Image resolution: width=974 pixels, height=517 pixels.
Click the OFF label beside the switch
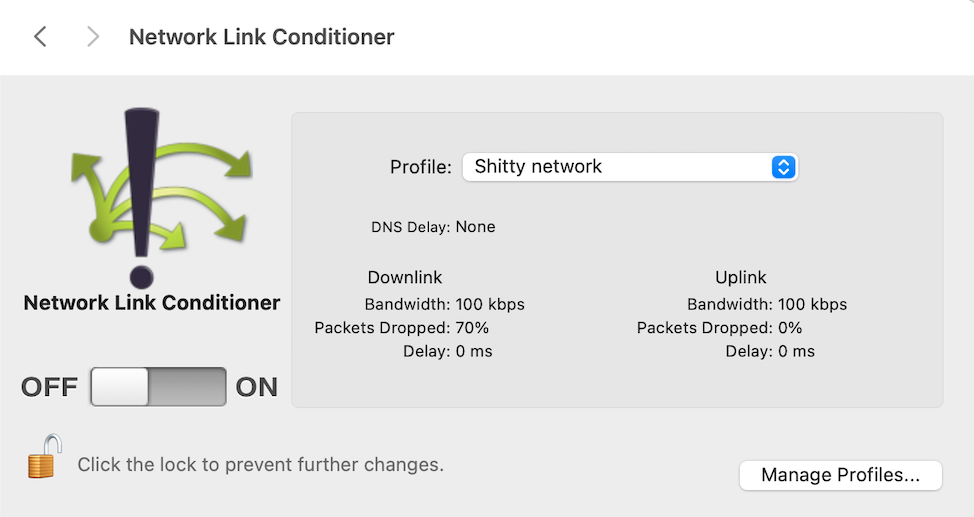49,387
